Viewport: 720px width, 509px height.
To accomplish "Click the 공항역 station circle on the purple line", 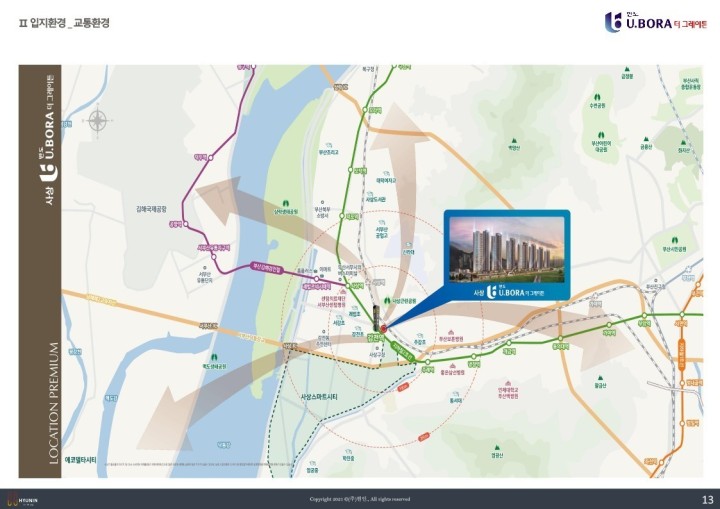I will [186, 224].
